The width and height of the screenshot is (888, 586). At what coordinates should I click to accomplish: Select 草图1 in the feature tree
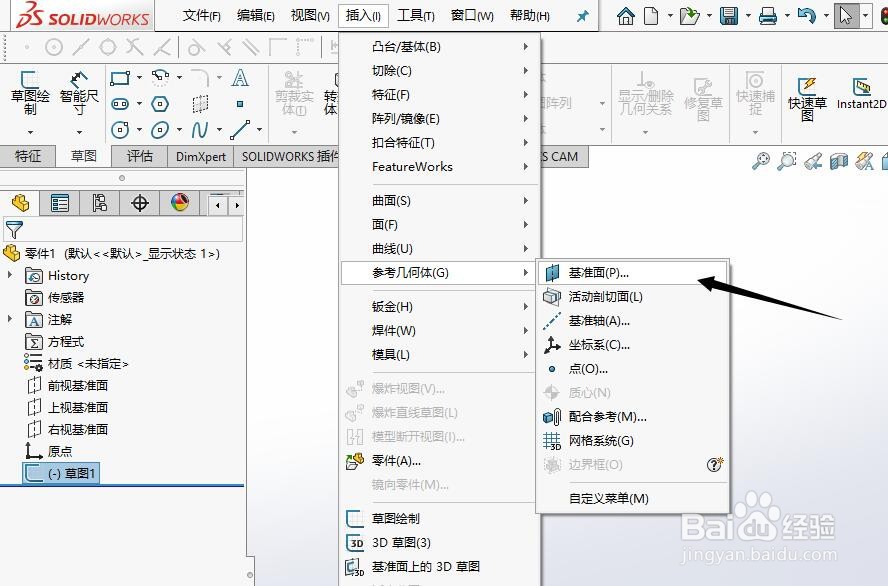coord(68,474)
